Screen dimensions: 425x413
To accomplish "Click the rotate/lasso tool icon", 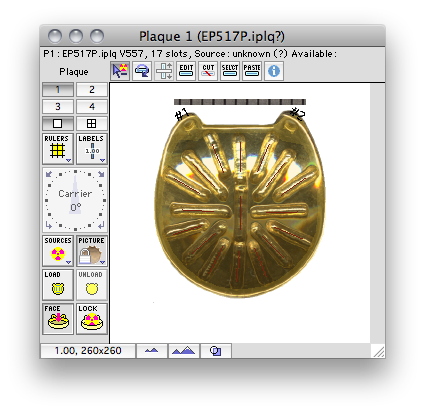I will pos(142,71).
